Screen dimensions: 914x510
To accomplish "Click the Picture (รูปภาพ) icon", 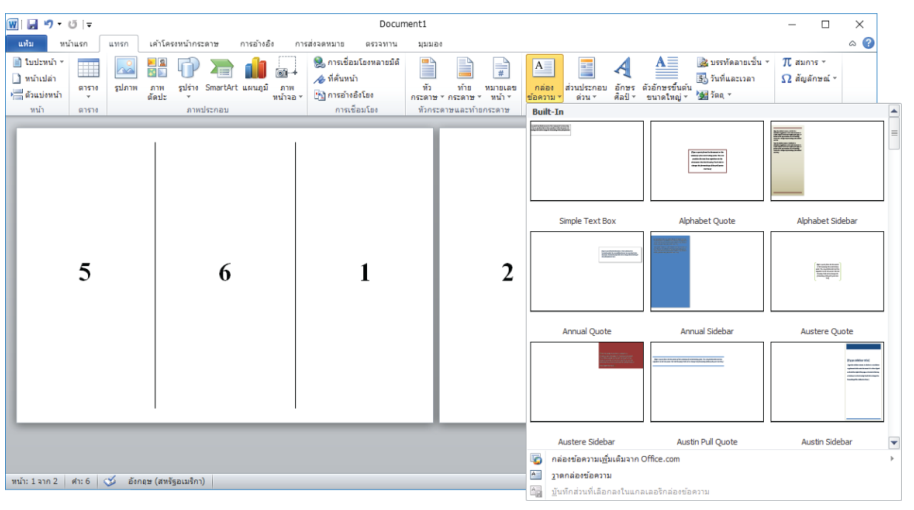I will click(125, 76).
